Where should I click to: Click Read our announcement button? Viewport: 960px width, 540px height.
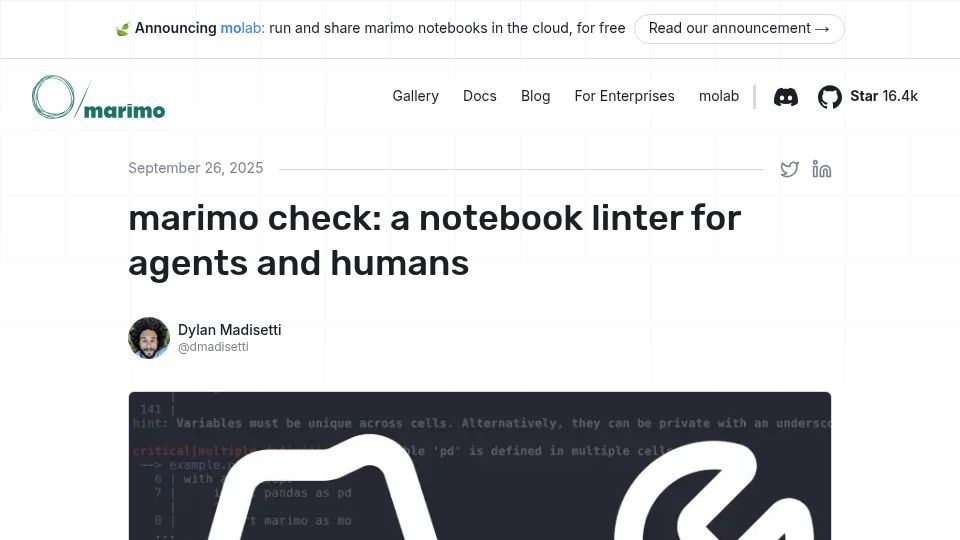pyautogui.click(x=739, y=29)
